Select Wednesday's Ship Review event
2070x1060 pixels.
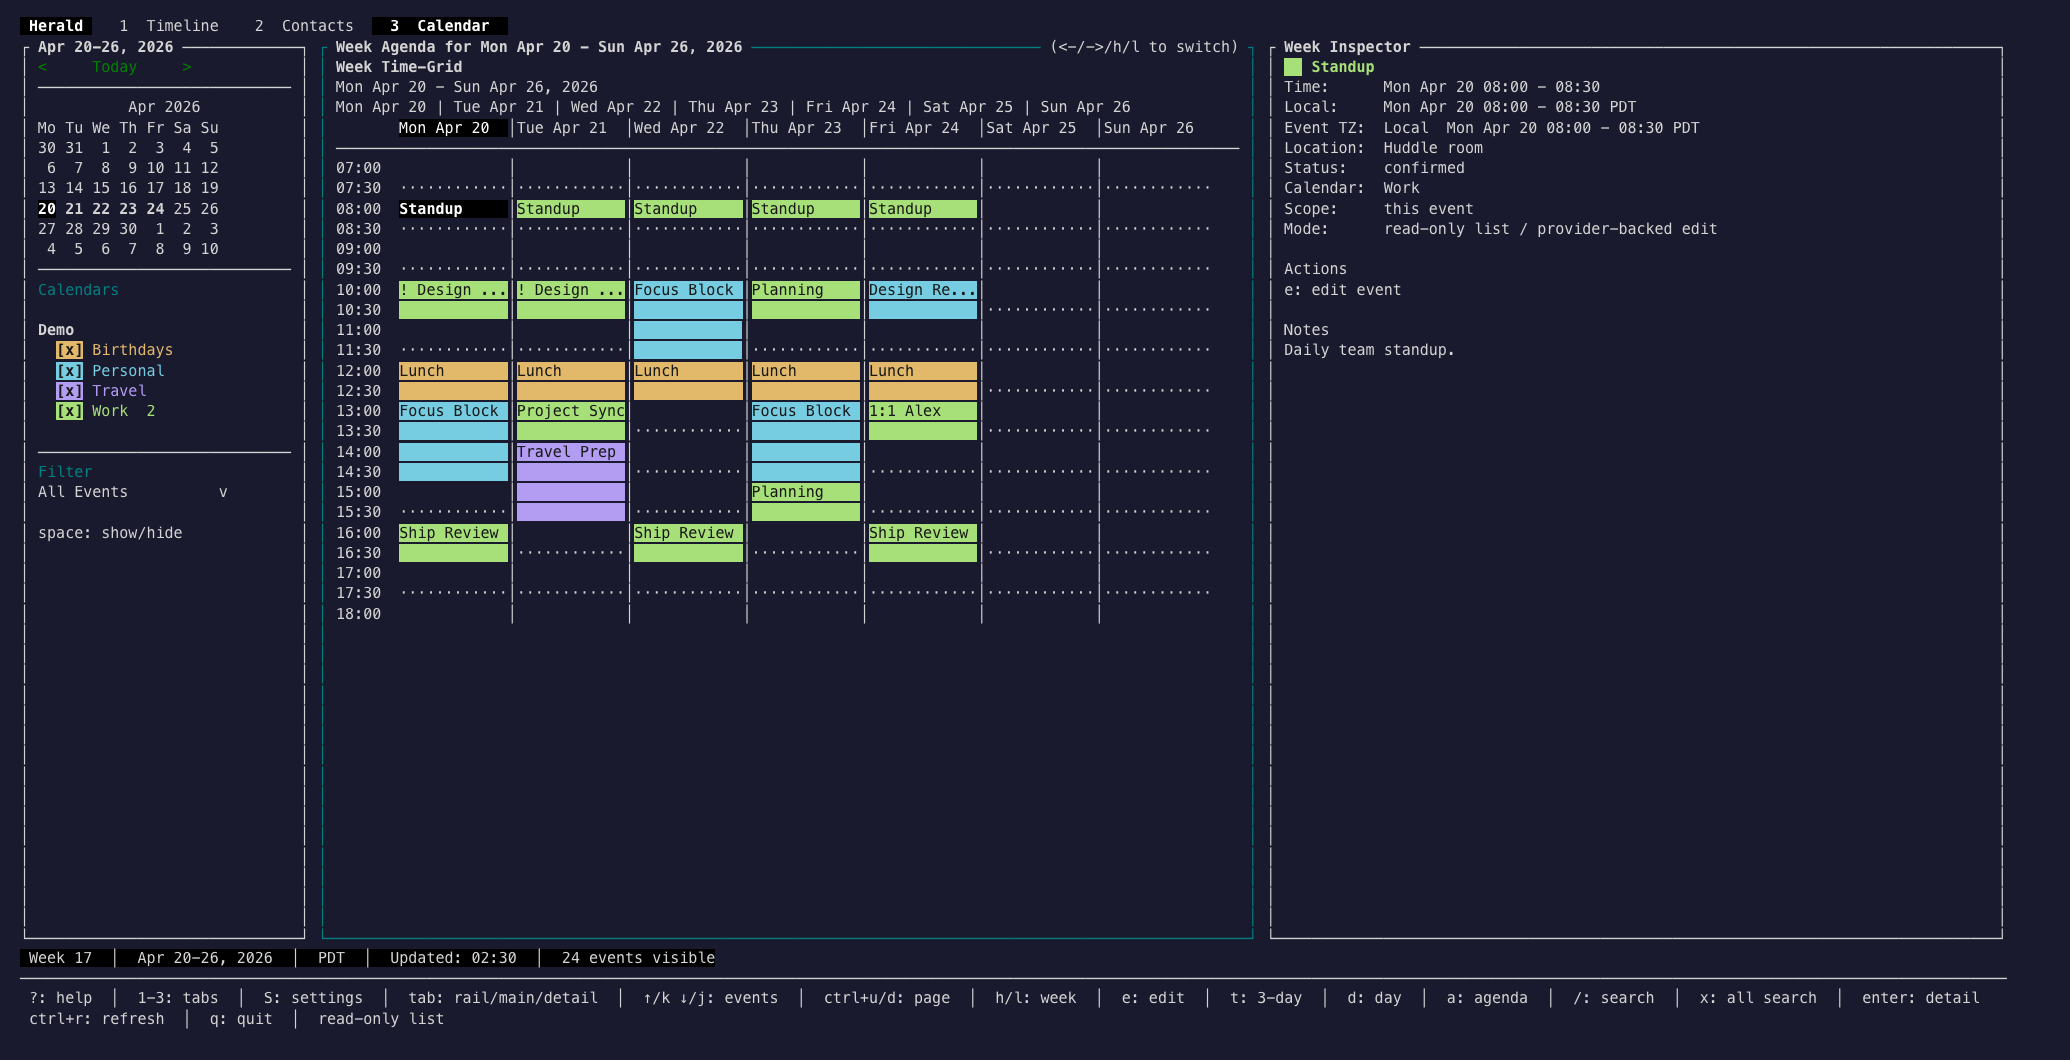[x=688, y=543]
